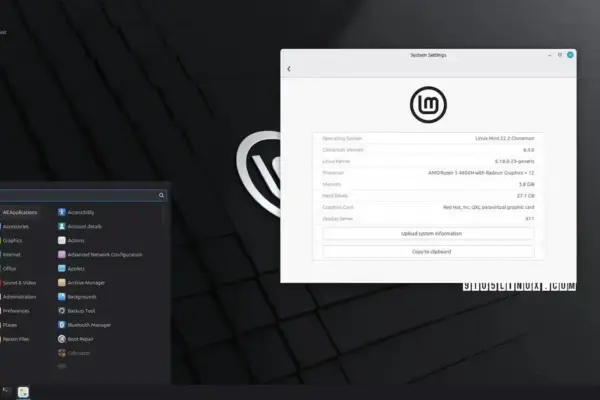
Task: Launch Backup Tool
Action: tap(77, 311)
